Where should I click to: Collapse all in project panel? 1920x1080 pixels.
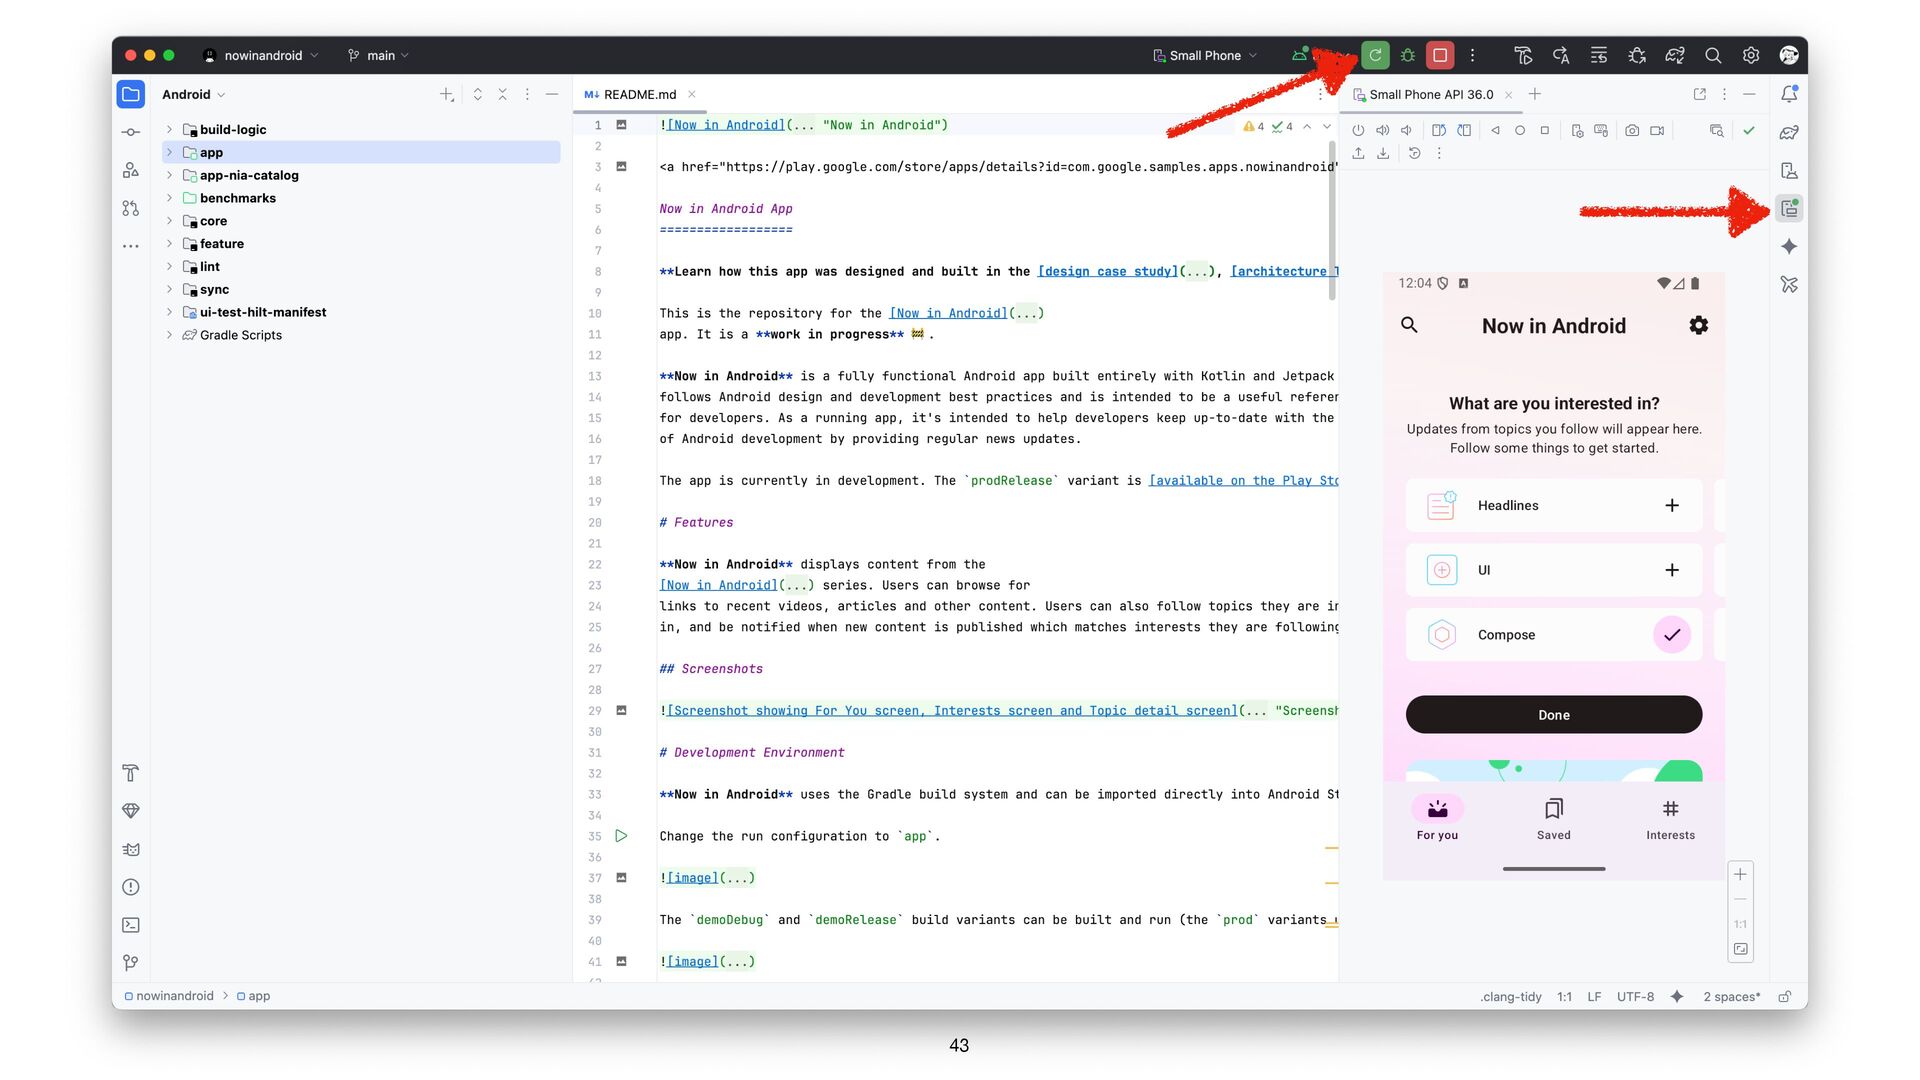coord(503,94)
